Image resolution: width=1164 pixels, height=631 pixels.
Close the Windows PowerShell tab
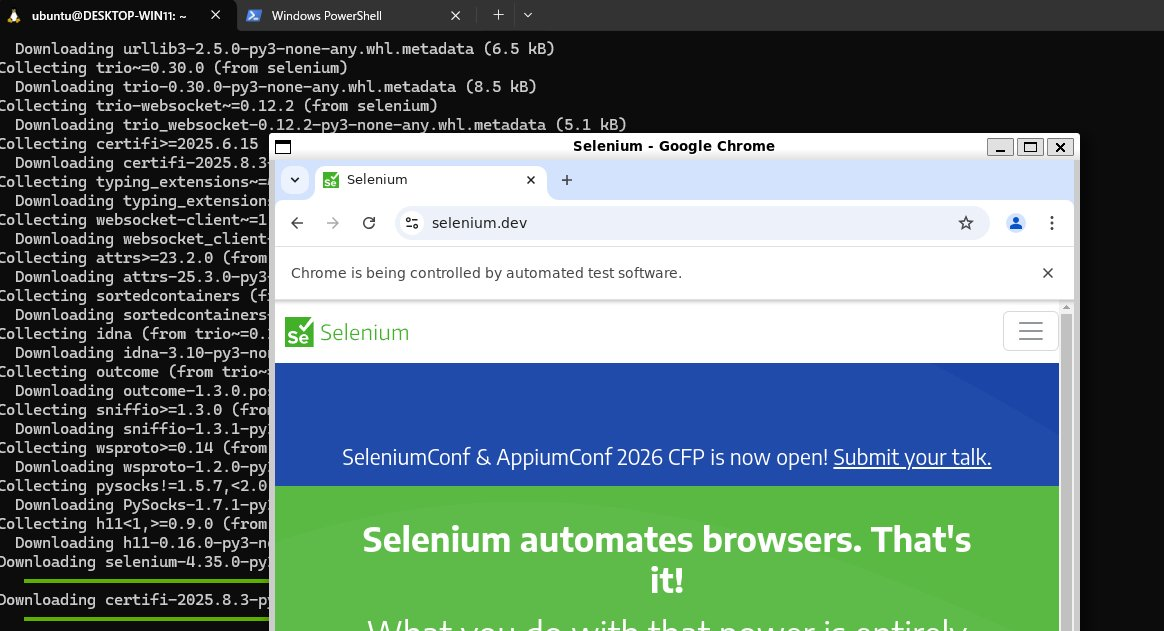click(x=456, y=16)
